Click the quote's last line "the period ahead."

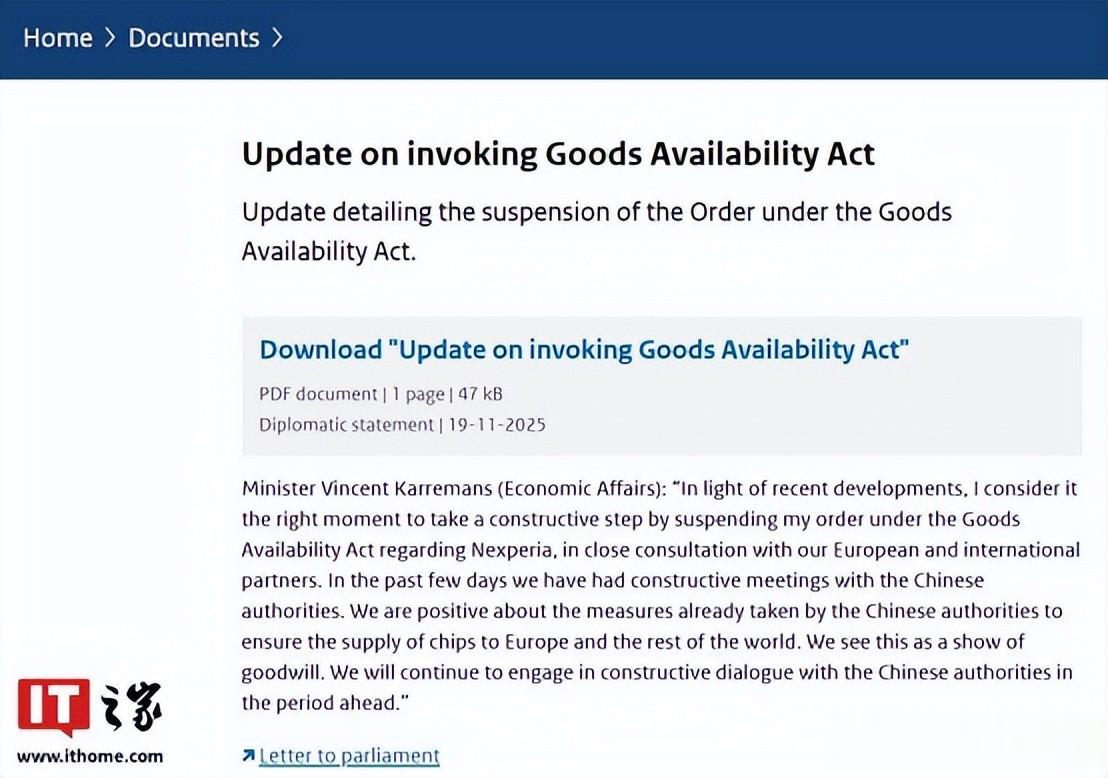click(326, 703)
